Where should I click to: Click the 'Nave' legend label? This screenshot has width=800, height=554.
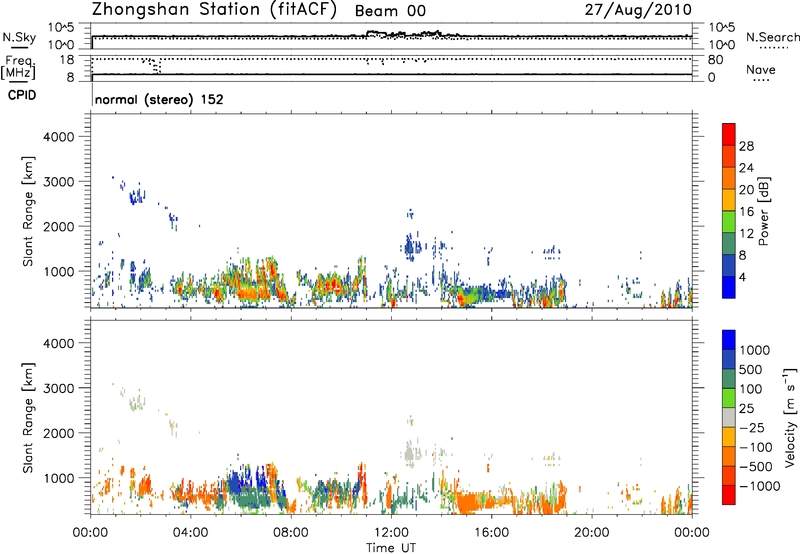(761, 70)
